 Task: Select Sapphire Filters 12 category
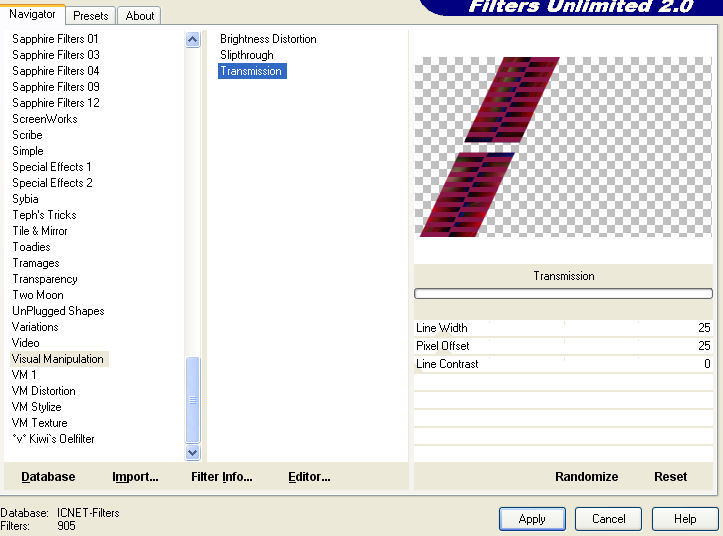[x=56, y=103]
